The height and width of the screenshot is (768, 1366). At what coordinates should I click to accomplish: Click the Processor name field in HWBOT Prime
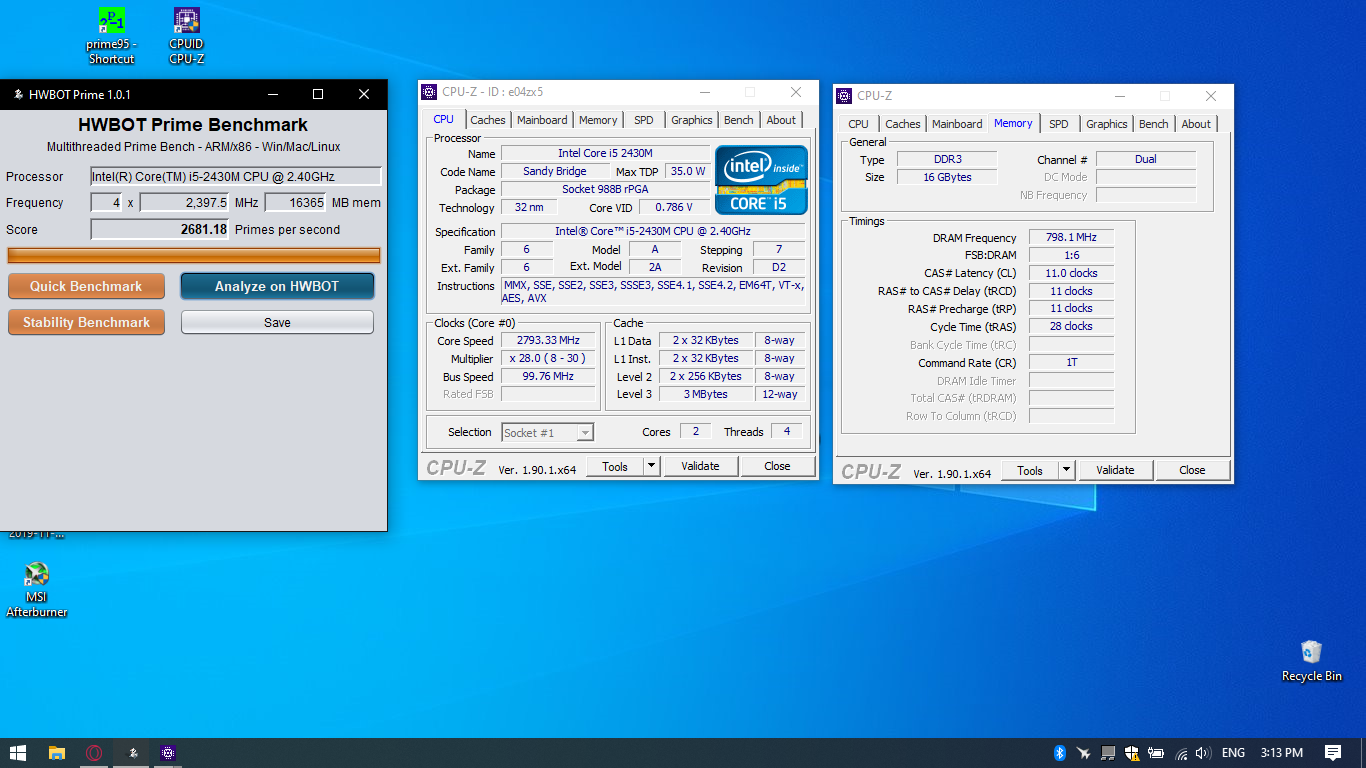point(236,176)
